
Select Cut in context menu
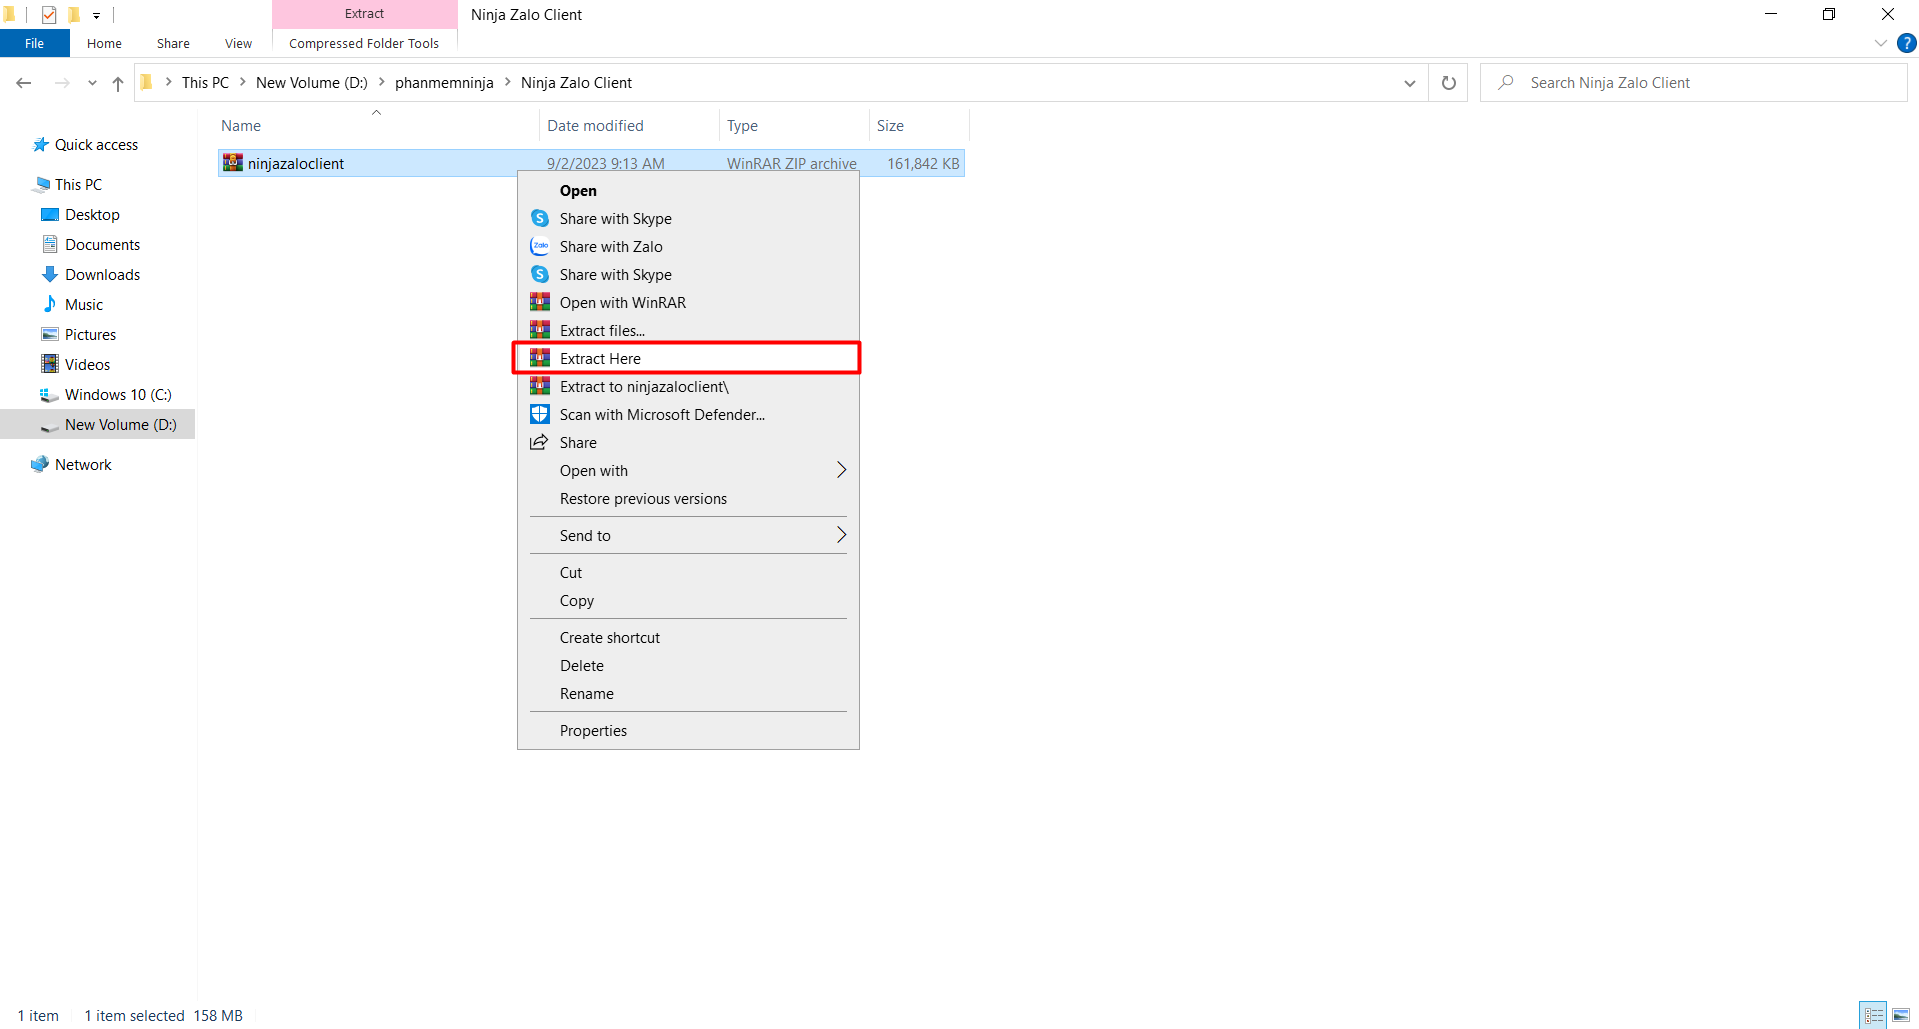tap(688, 572)
